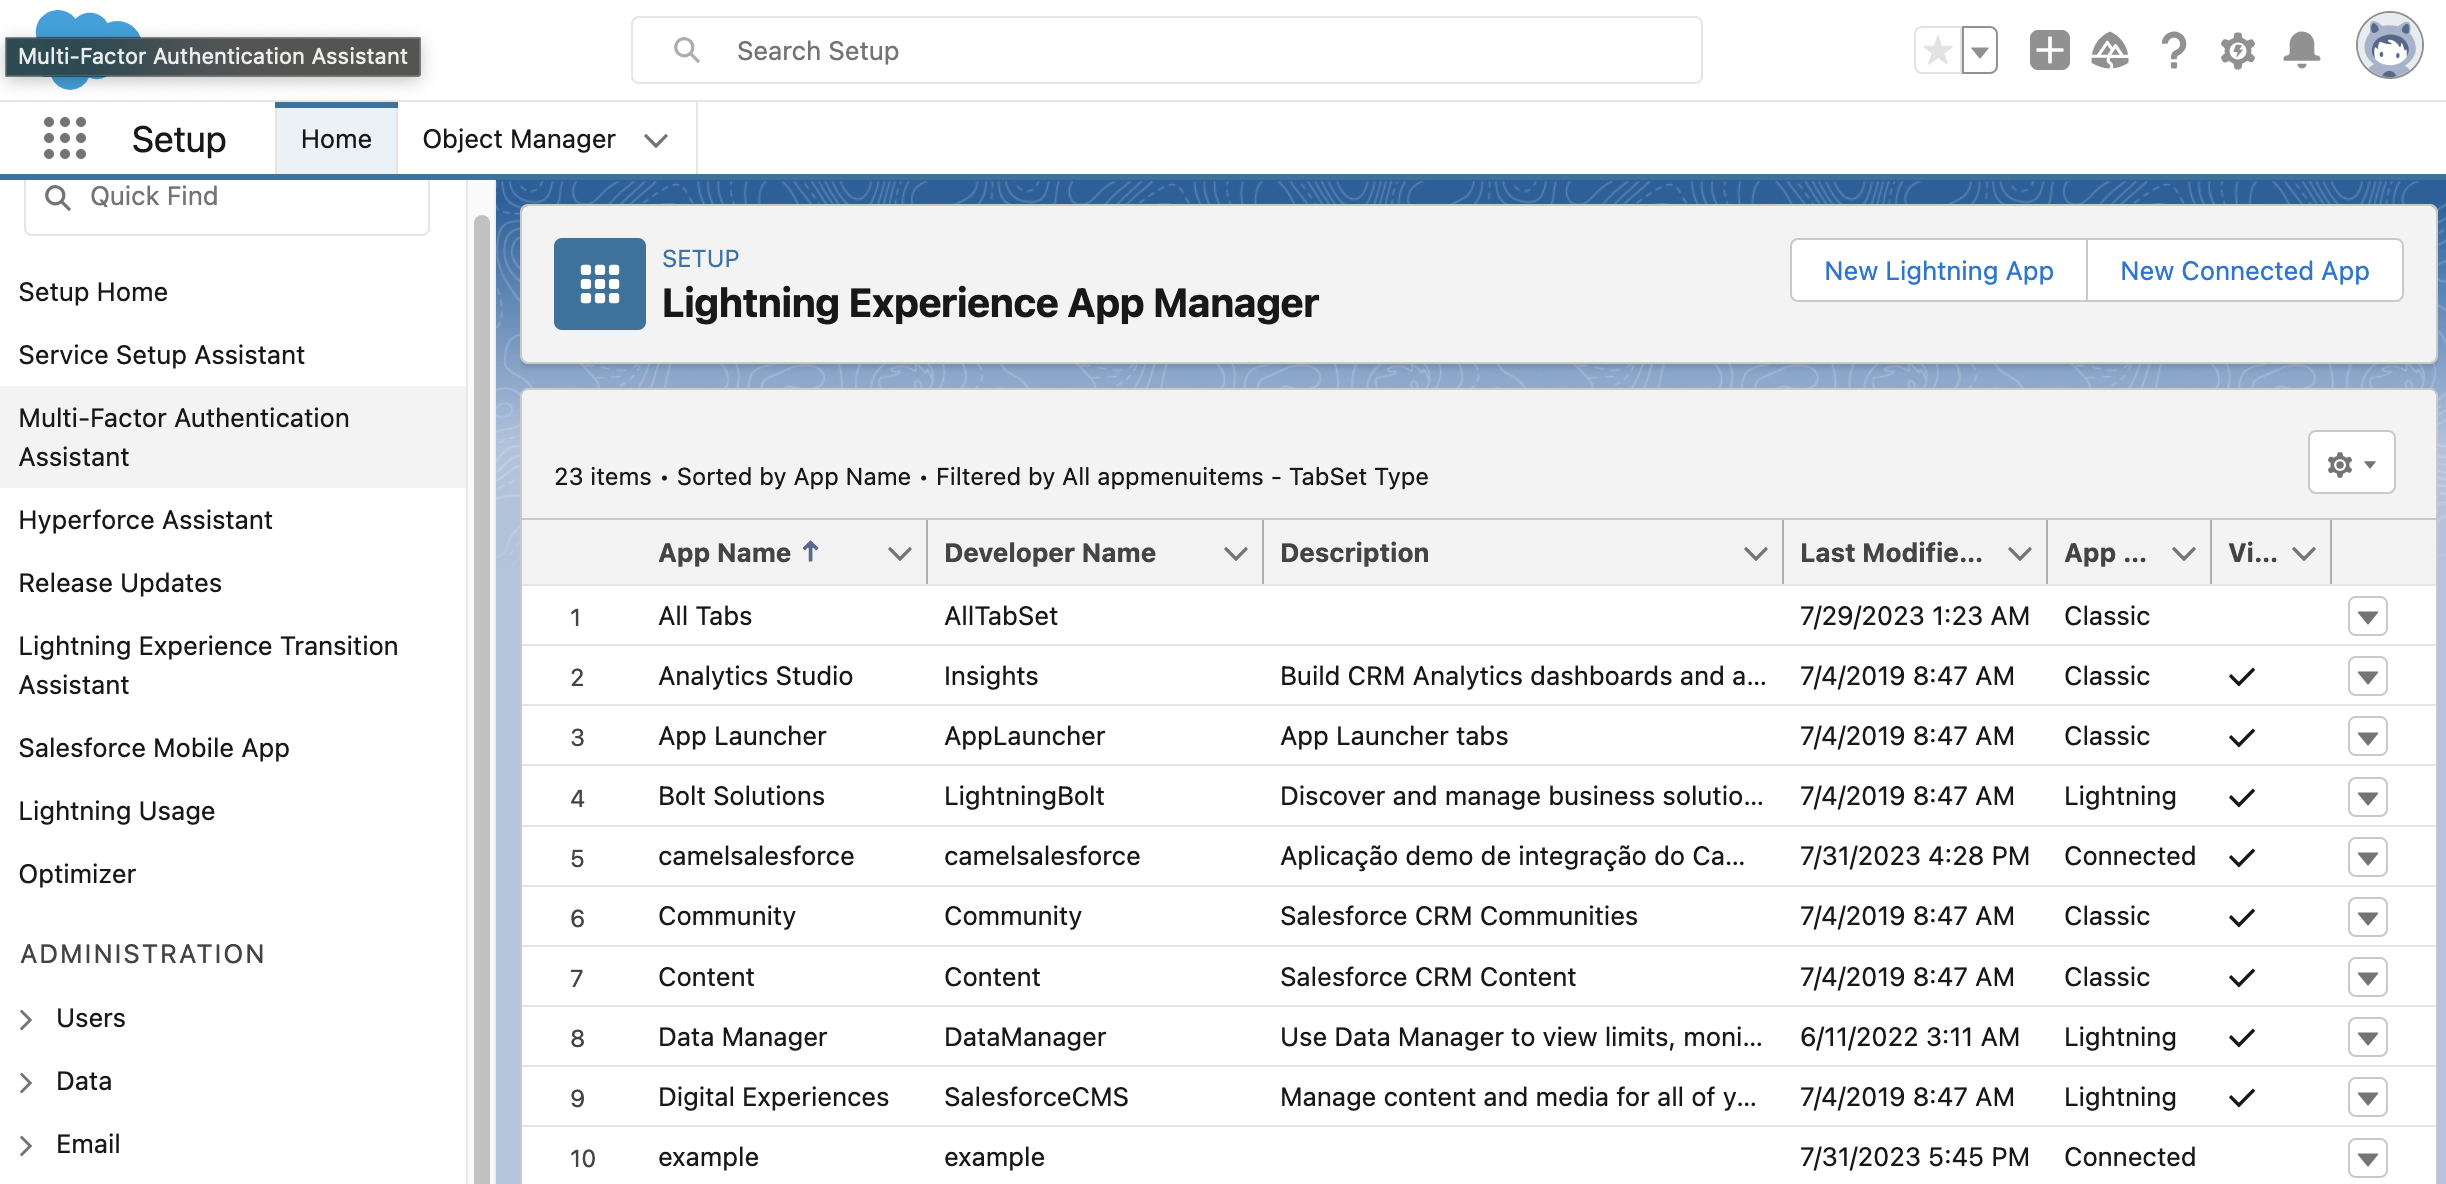Click the Help question mark icon
Image resolution: width=2446 pixels, height=1184 pixels.
(x=2173, y=50)
